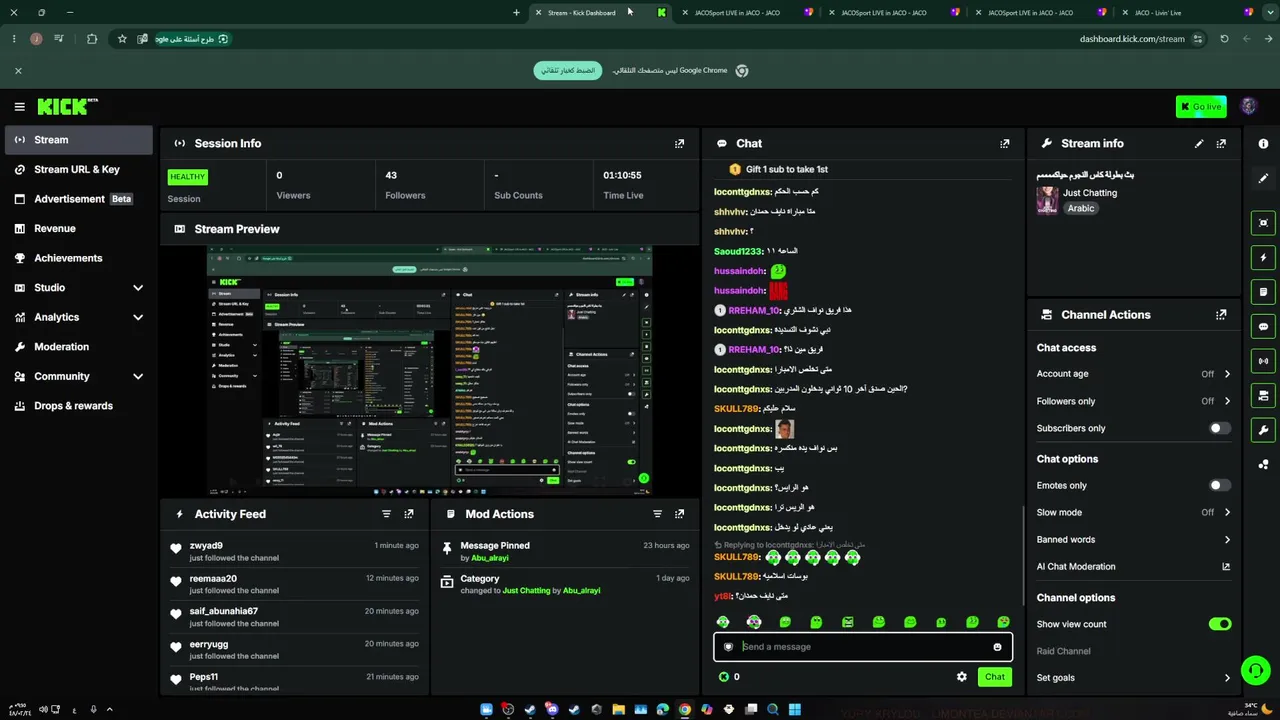Viewport: 1280px width, 720px height.
Task: Open Advertisement Beta page
Action: (x=78, y=199)
